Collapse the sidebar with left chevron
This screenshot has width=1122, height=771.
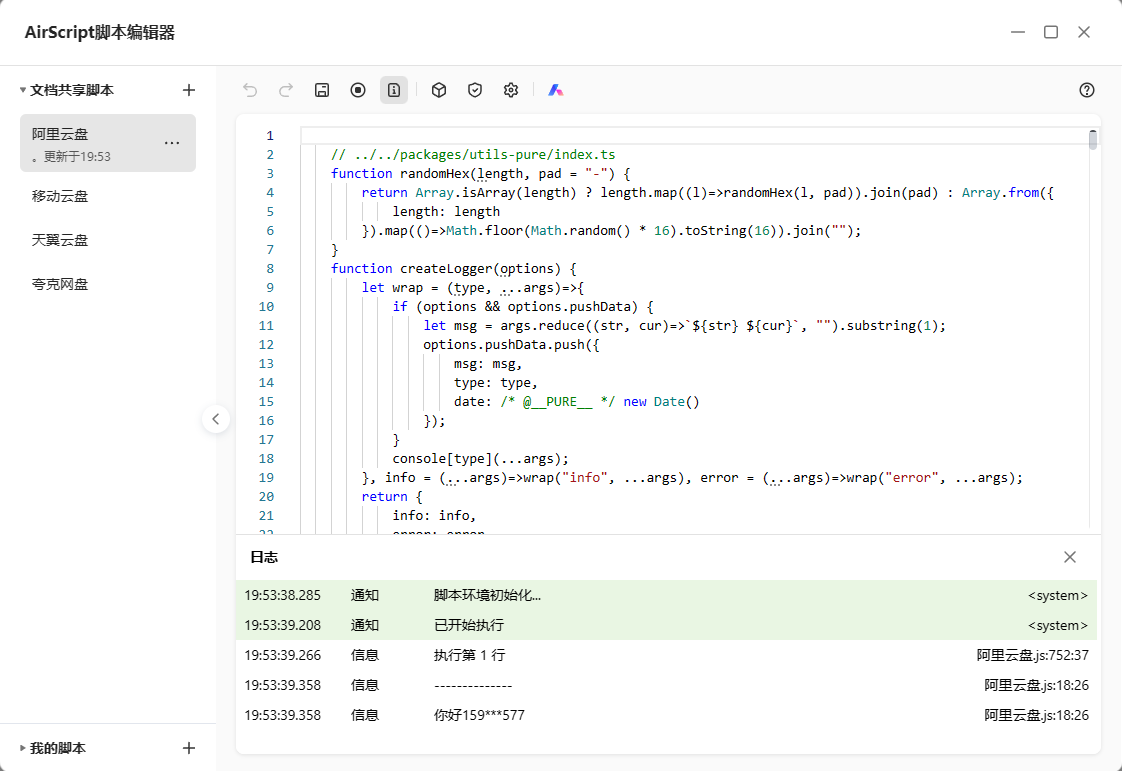click(216, 418)
